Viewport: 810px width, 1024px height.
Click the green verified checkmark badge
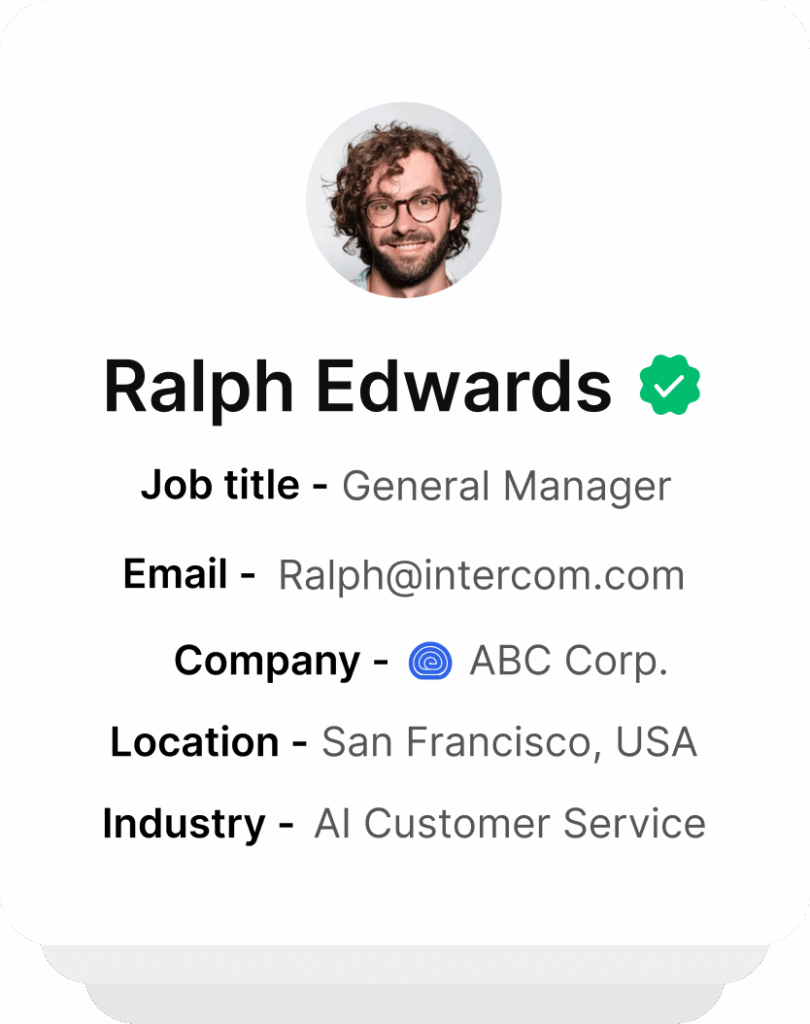[670, 385]
